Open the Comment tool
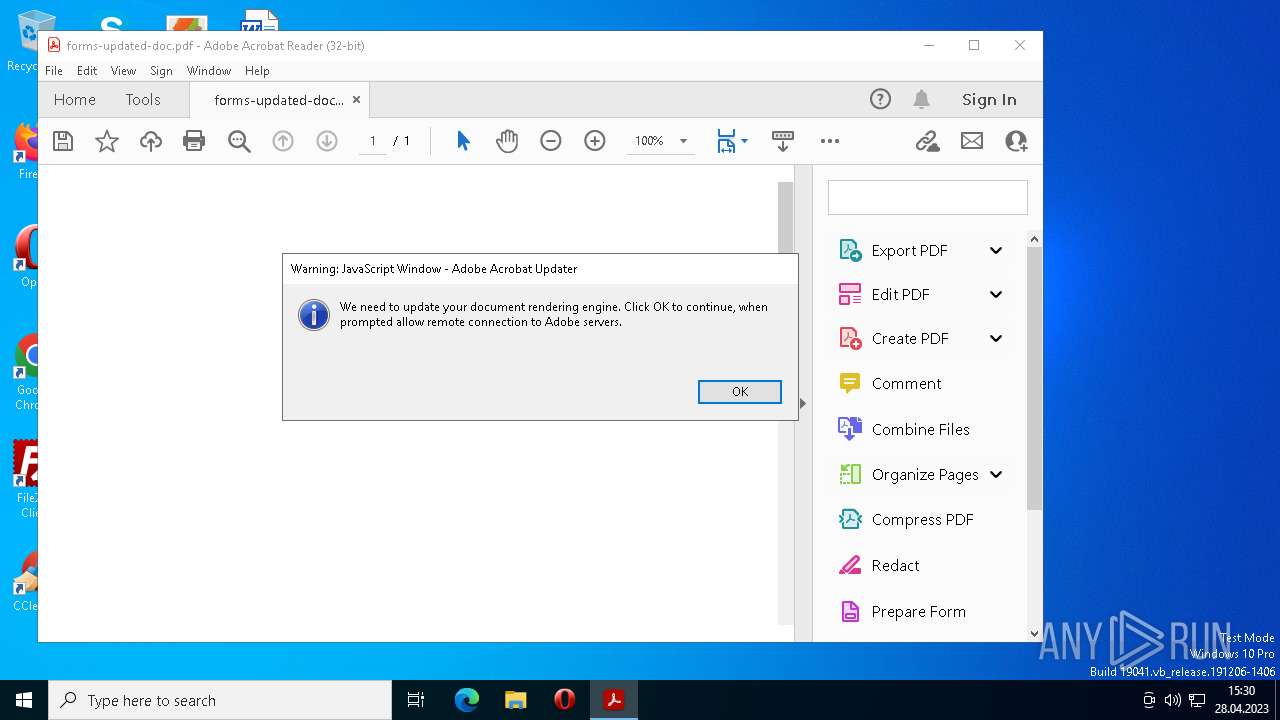Image resolution: width=1280 pixels, height=720 pixels. 906,383
